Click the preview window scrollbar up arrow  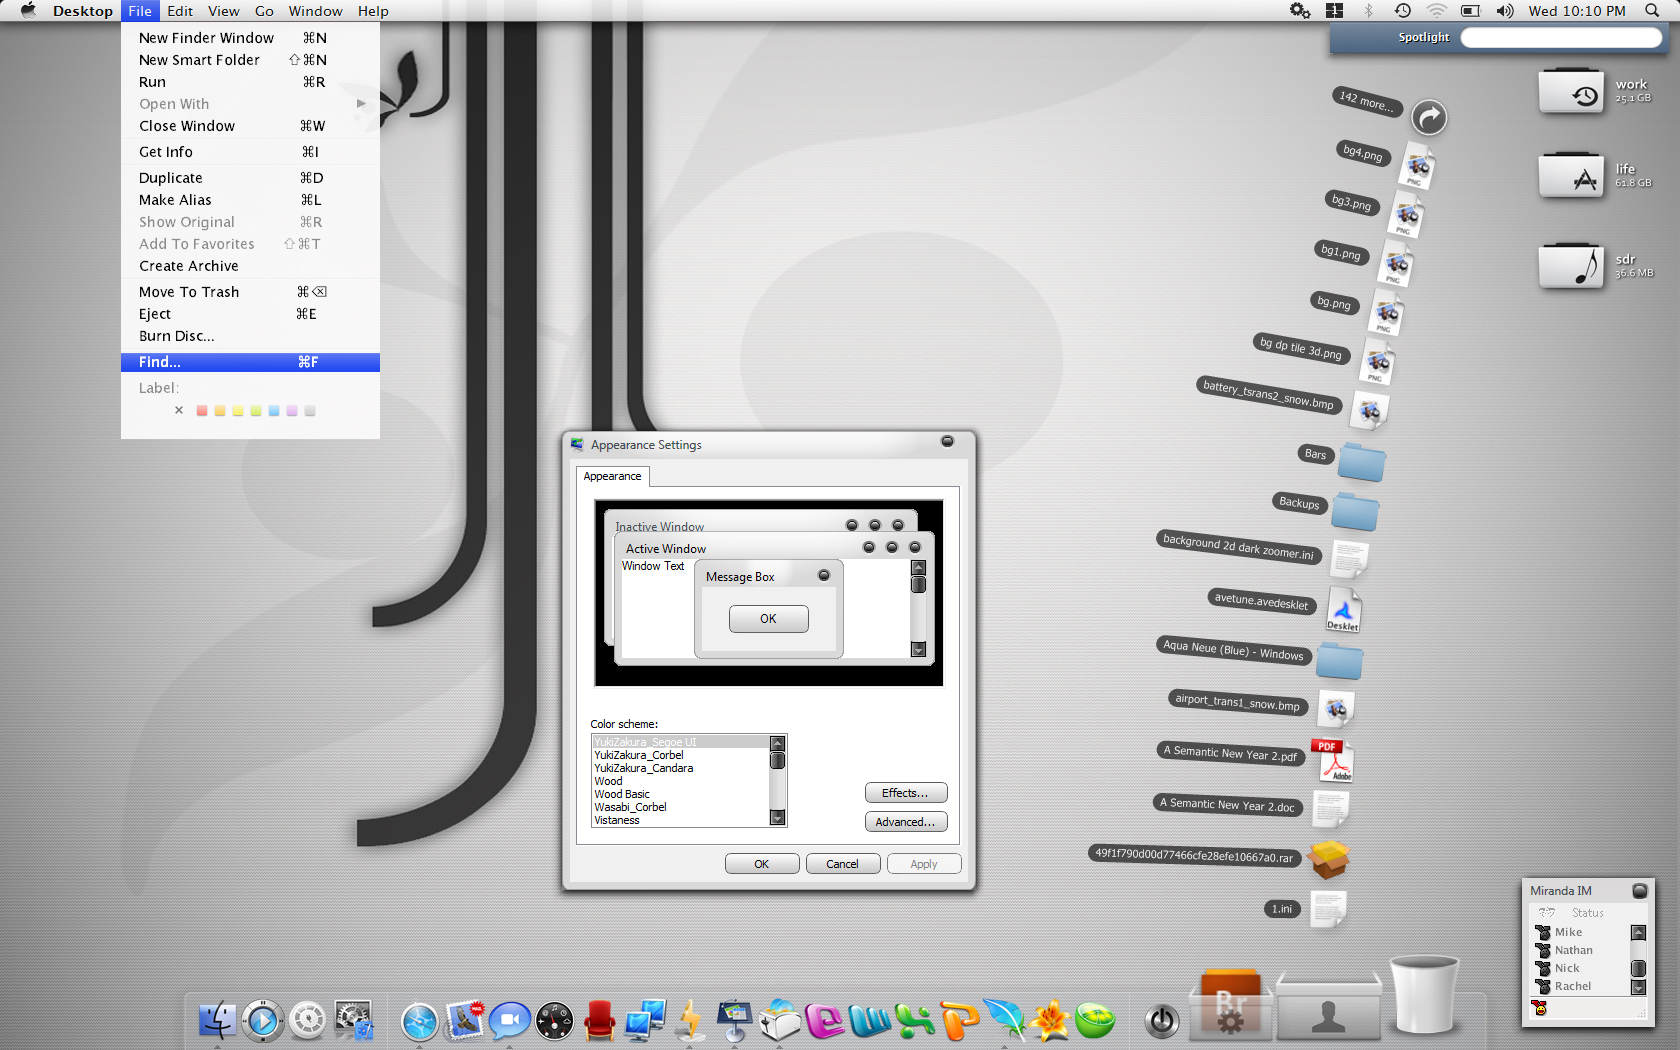918,568
